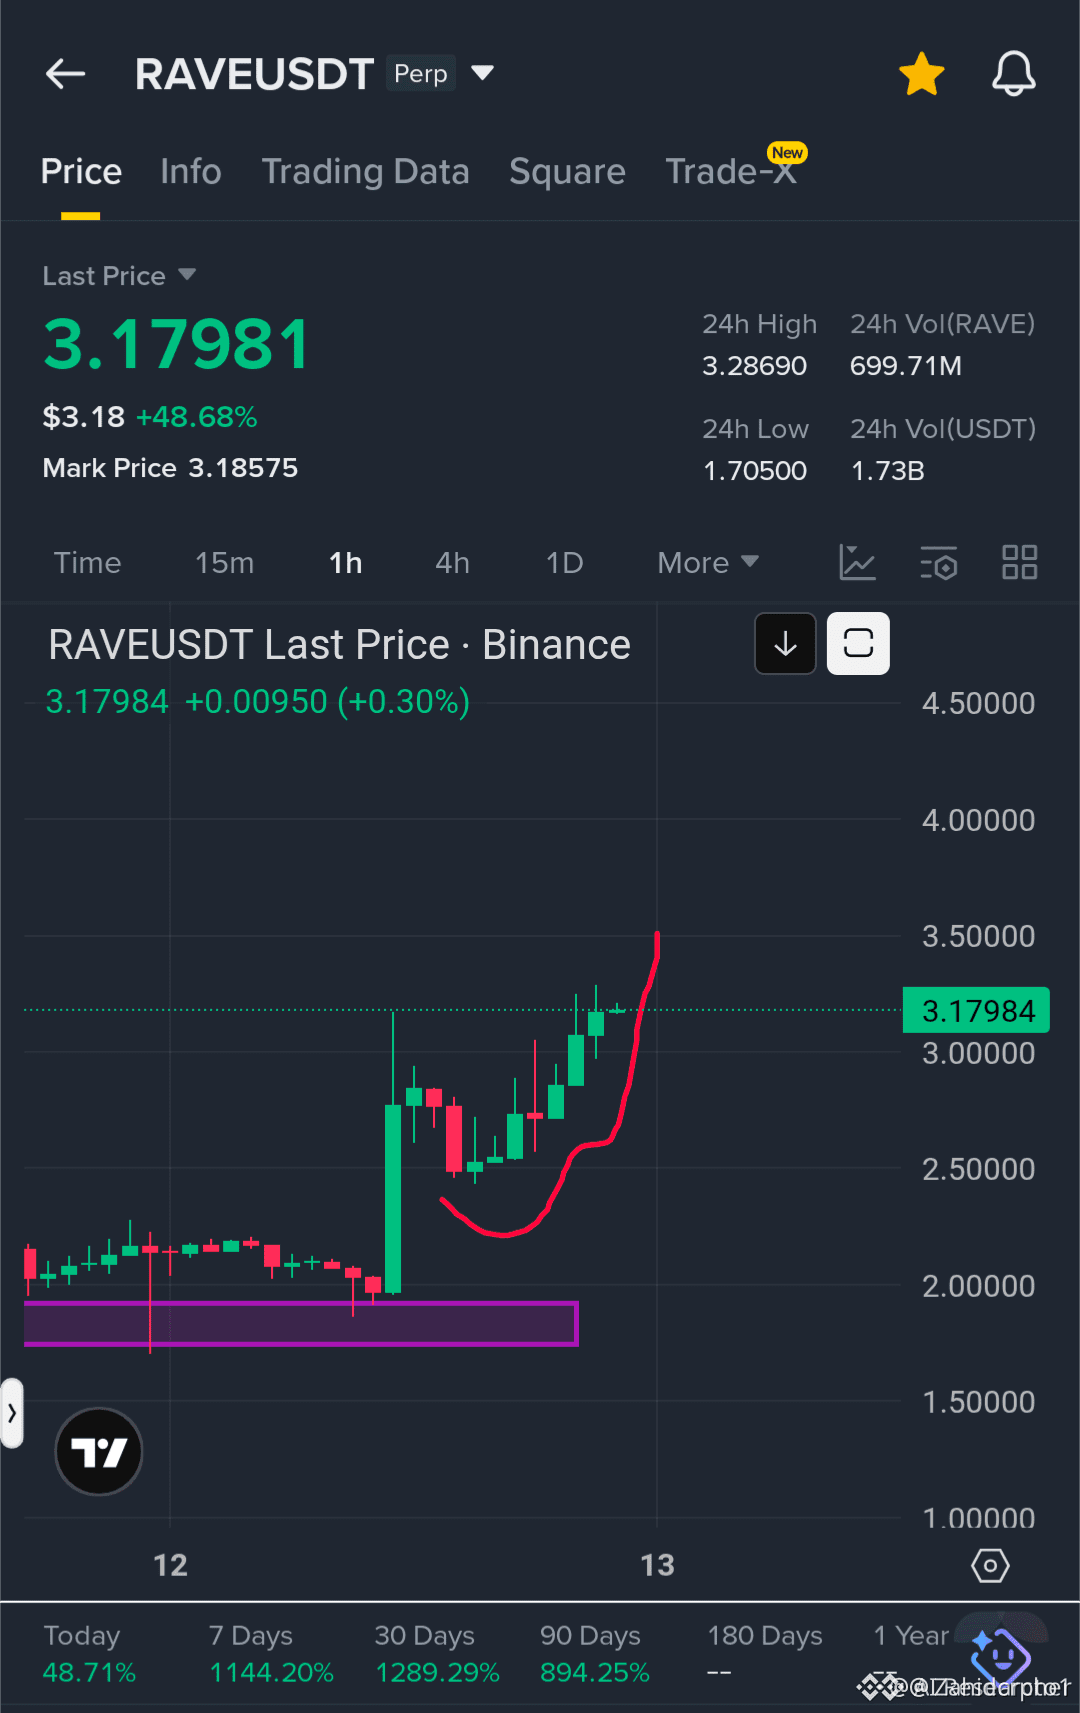Screen dimensions: 1080x1713
Task: Click the 2.00000 price axis label
Action: point(978,1286)
